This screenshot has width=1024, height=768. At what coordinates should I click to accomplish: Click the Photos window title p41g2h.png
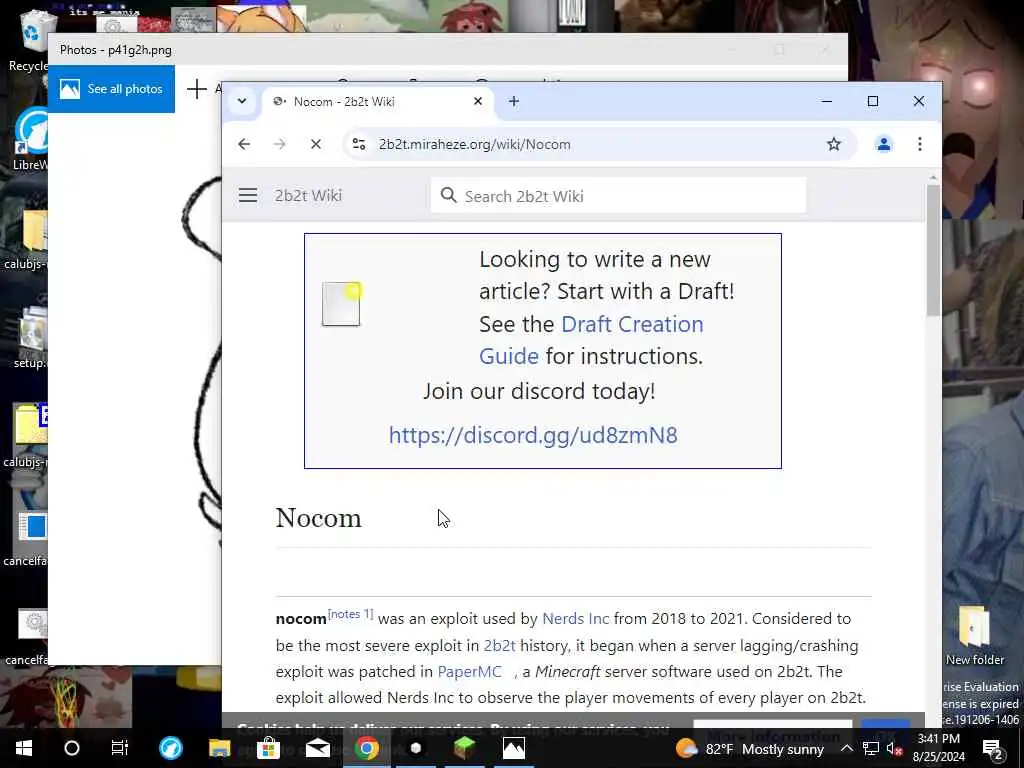(x=116, y=50)
